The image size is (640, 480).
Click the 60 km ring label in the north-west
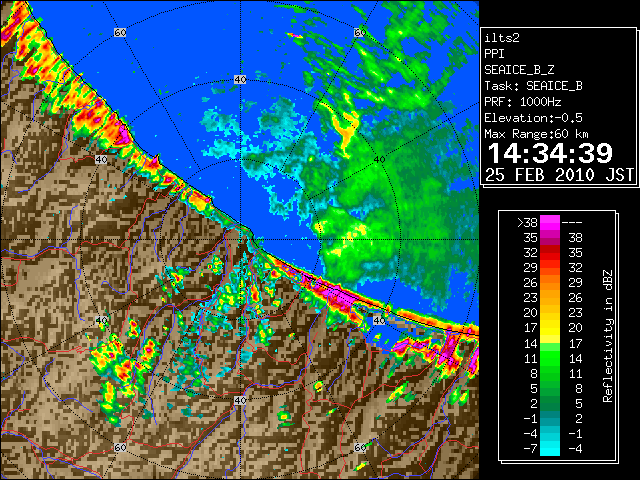tap(120, 32)
